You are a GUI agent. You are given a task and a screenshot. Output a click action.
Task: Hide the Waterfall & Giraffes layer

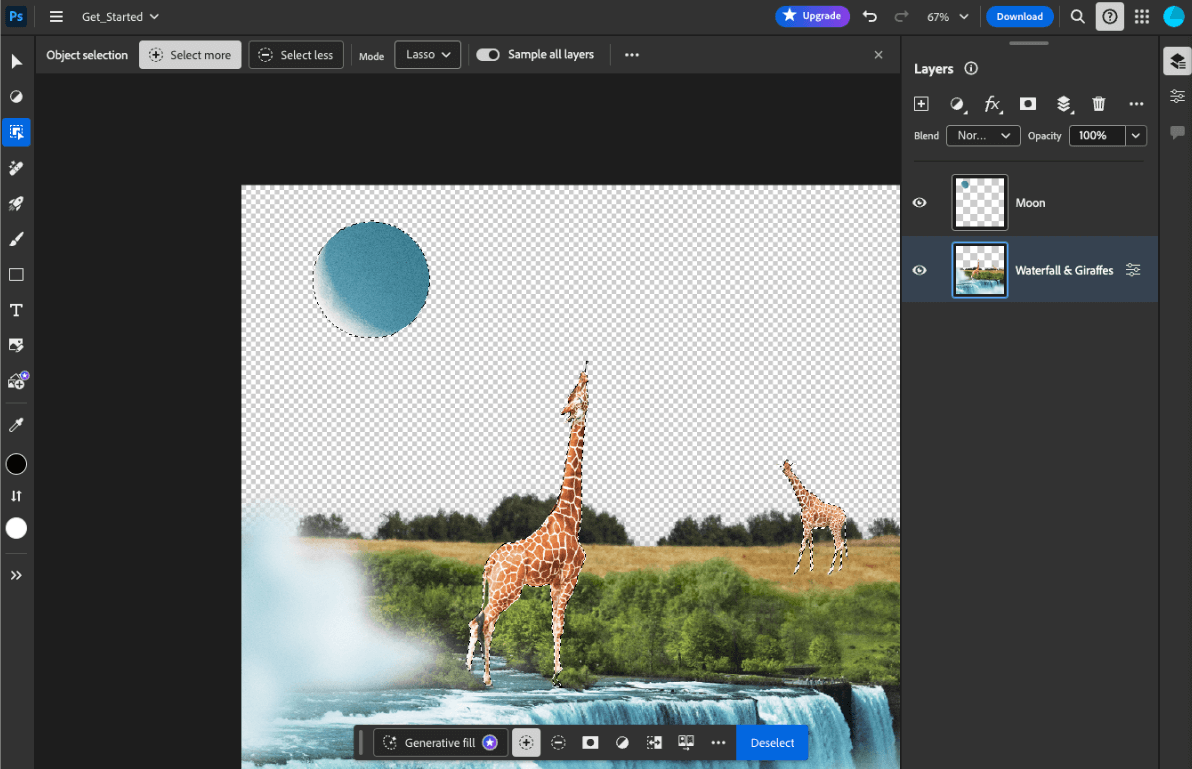click(919, 269)
